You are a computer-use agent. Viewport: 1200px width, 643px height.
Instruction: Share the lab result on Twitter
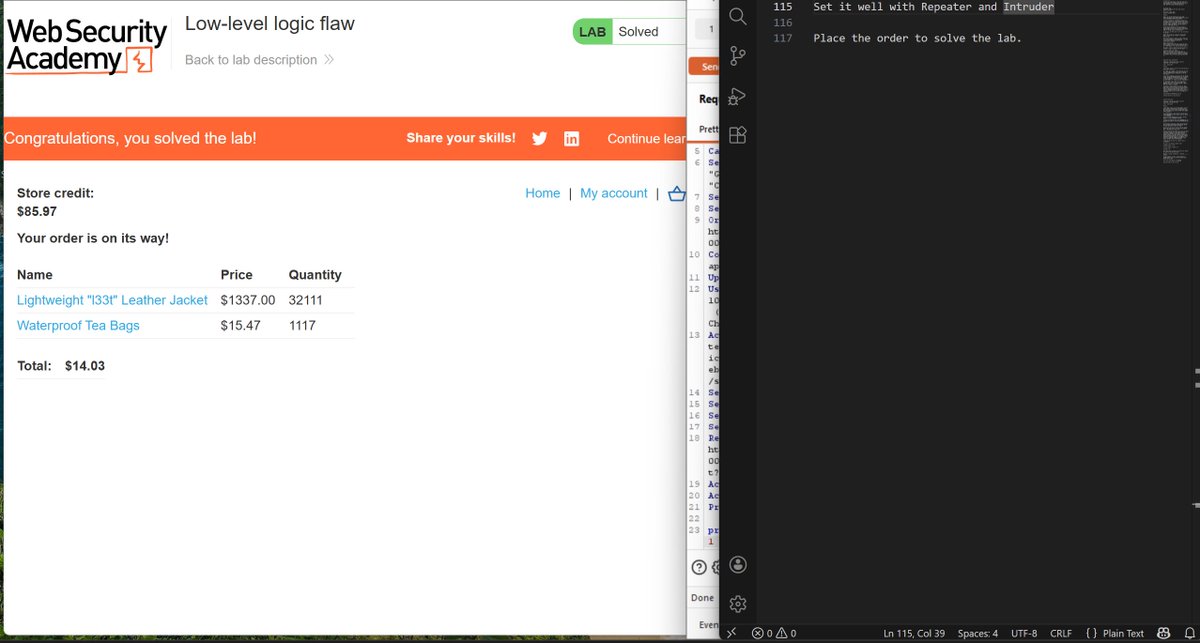[x=539, y=139]
